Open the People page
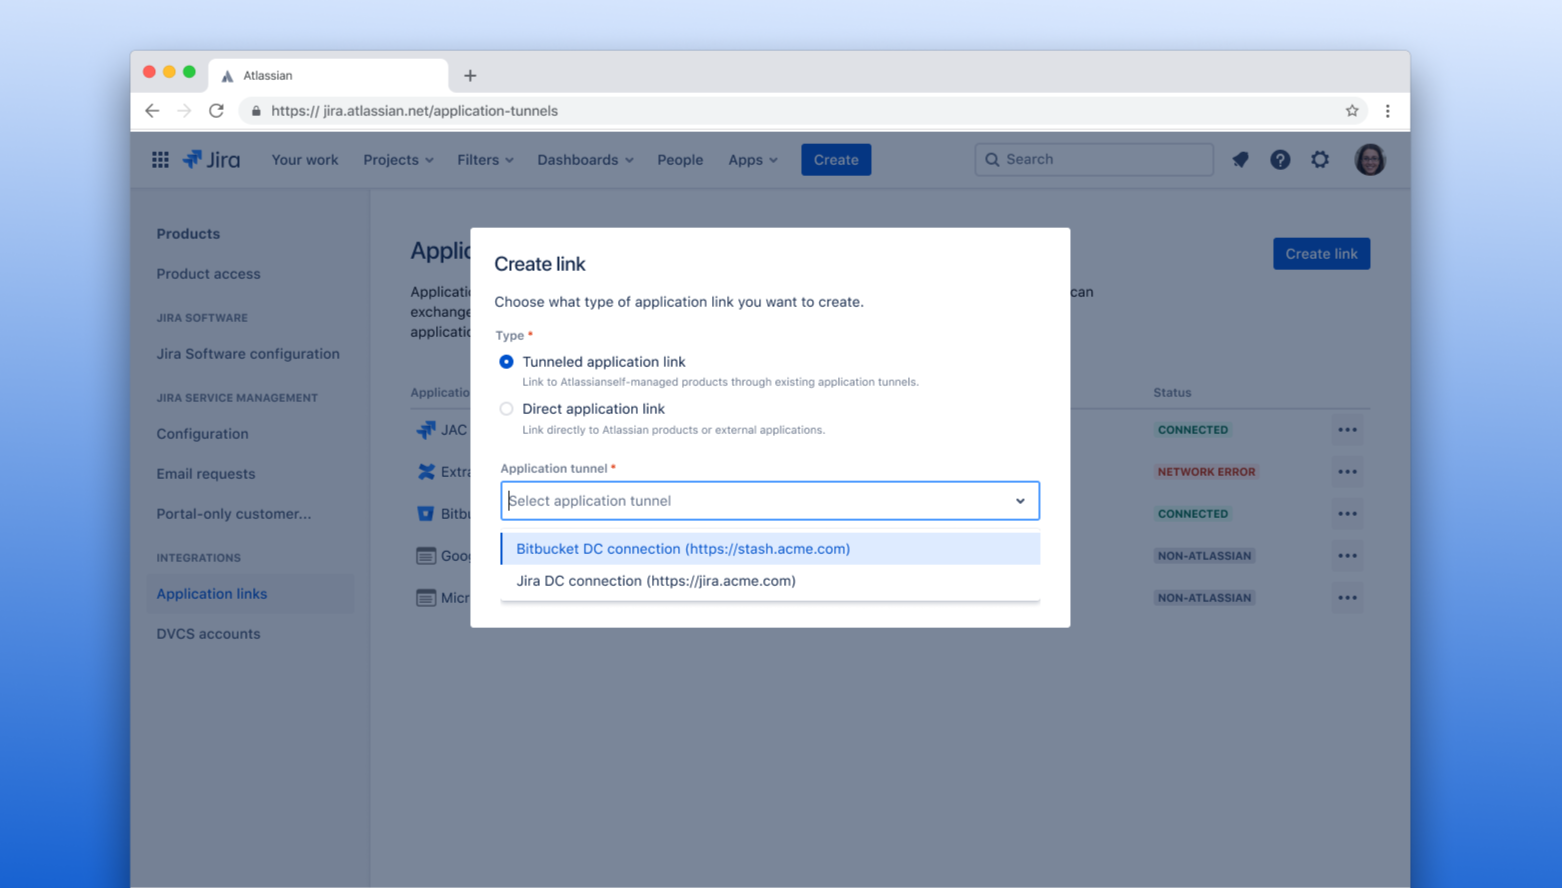1562x888 pixels. point(680,160)
